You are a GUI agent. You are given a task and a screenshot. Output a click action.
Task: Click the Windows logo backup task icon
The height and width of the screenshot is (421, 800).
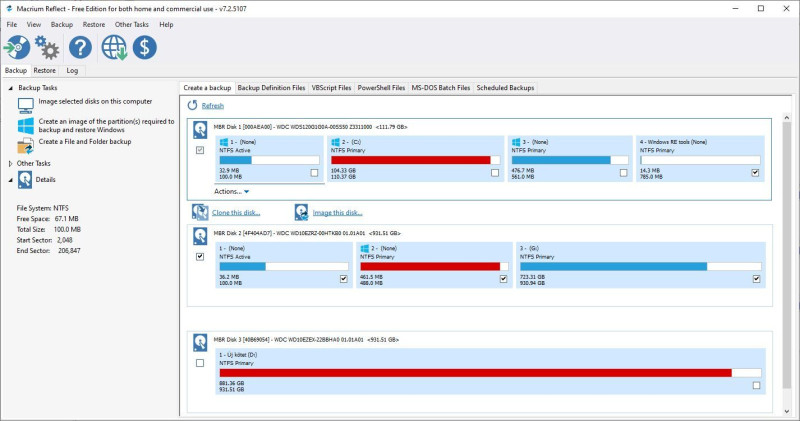(x=26, y=126)
